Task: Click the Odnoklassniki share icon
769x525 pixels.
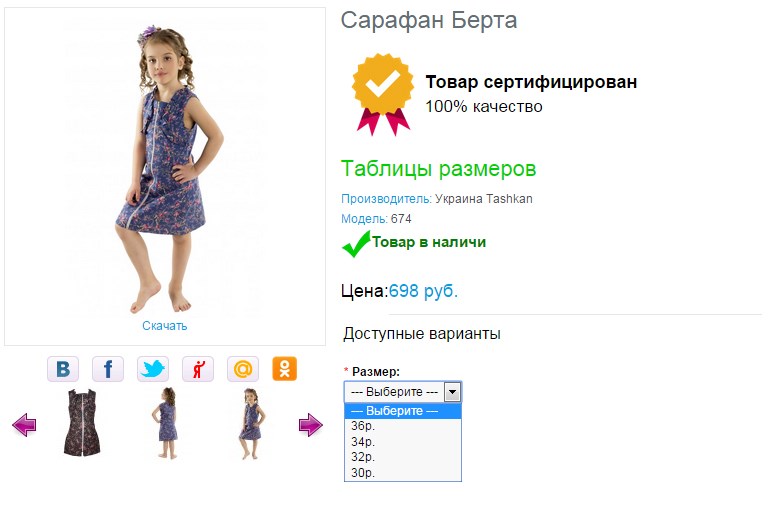Action: [285, 369]
